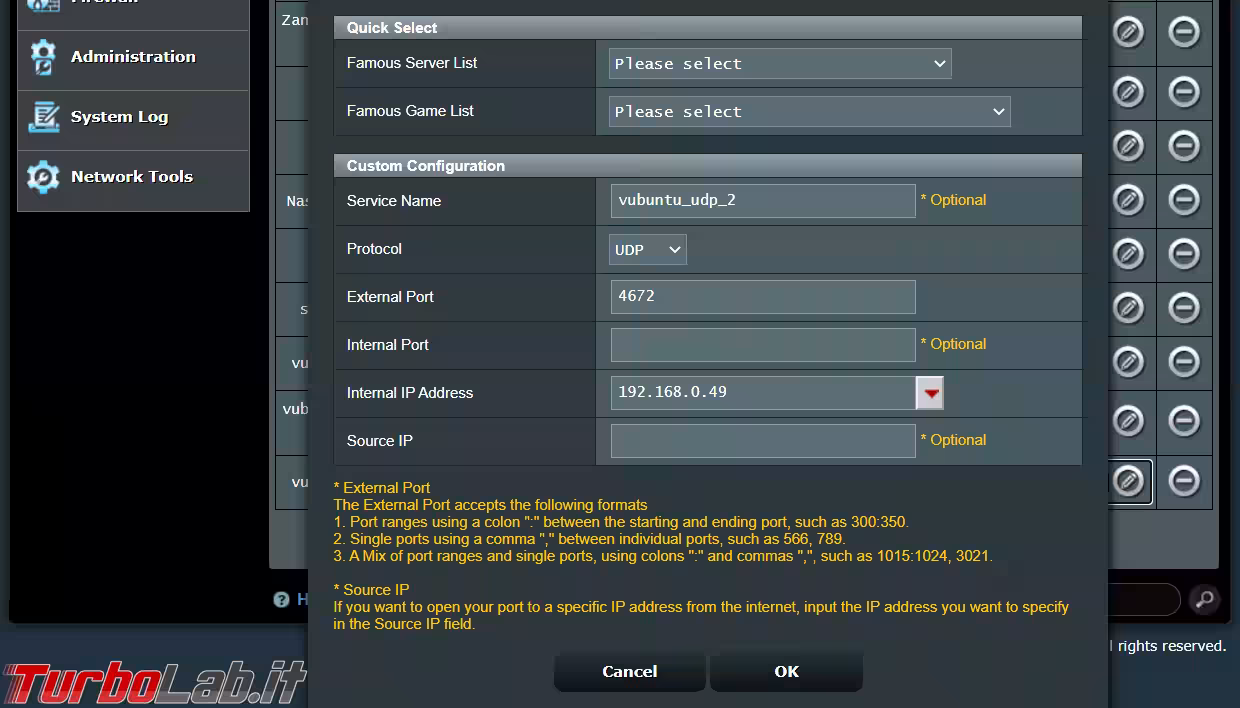Image resolution: width=1240 pixels, height=708 pixels.
Task: Click the edit pencil icon in the Zan row
Action: [x=1128, y=33]
